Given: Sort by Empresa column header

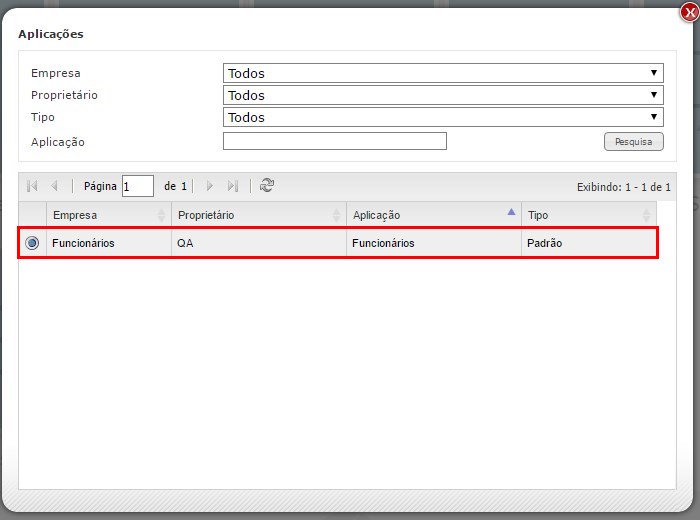Looking at the screenshot, I should pyautogui.click(x=109, y=215).
